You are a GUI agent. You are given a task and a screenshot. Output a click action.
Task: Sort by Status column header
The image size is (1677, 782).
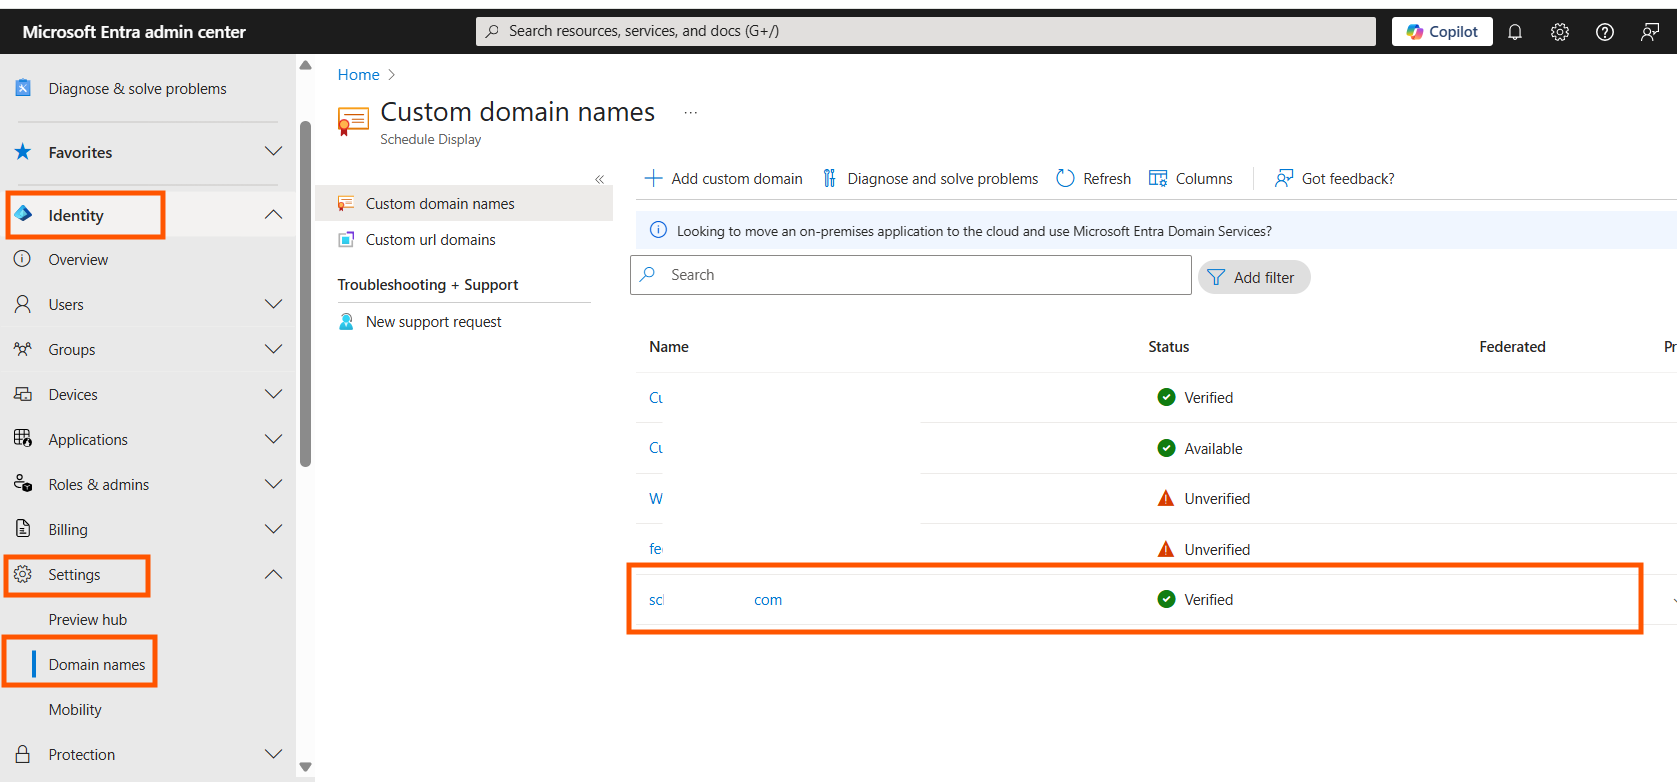coord(1168,347)
